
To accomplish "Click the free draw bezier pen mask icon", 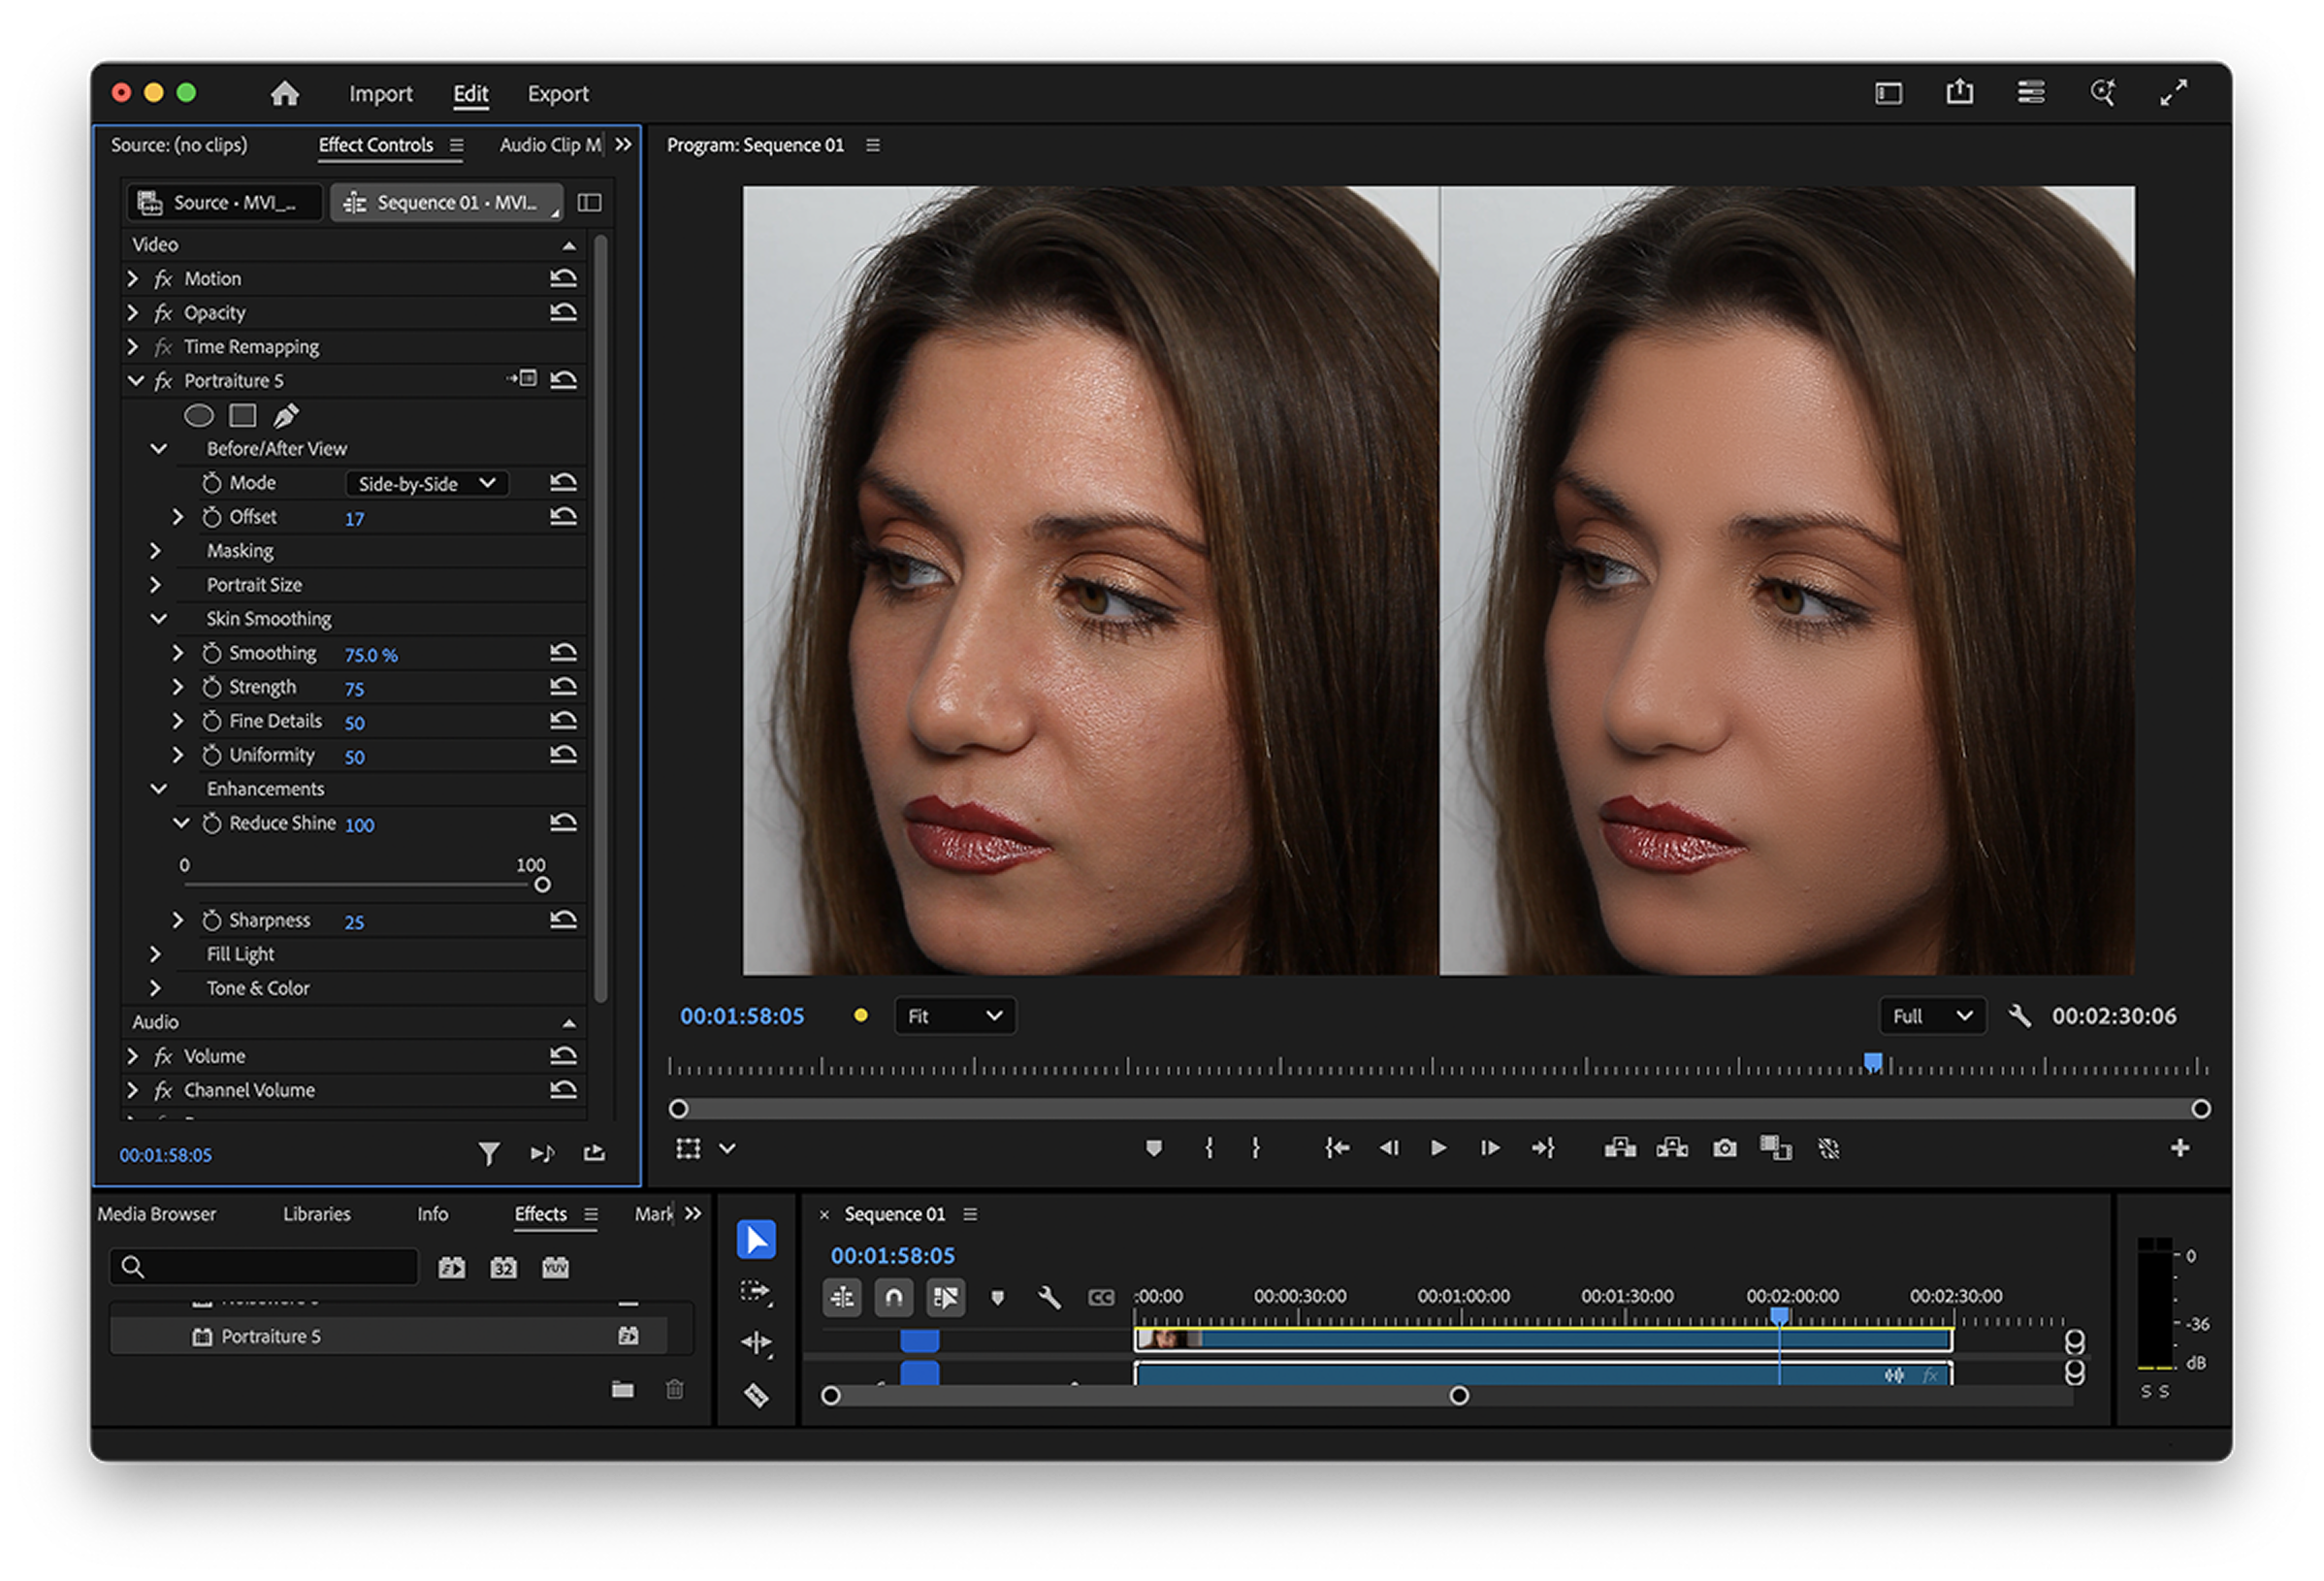I will (286, 415).
